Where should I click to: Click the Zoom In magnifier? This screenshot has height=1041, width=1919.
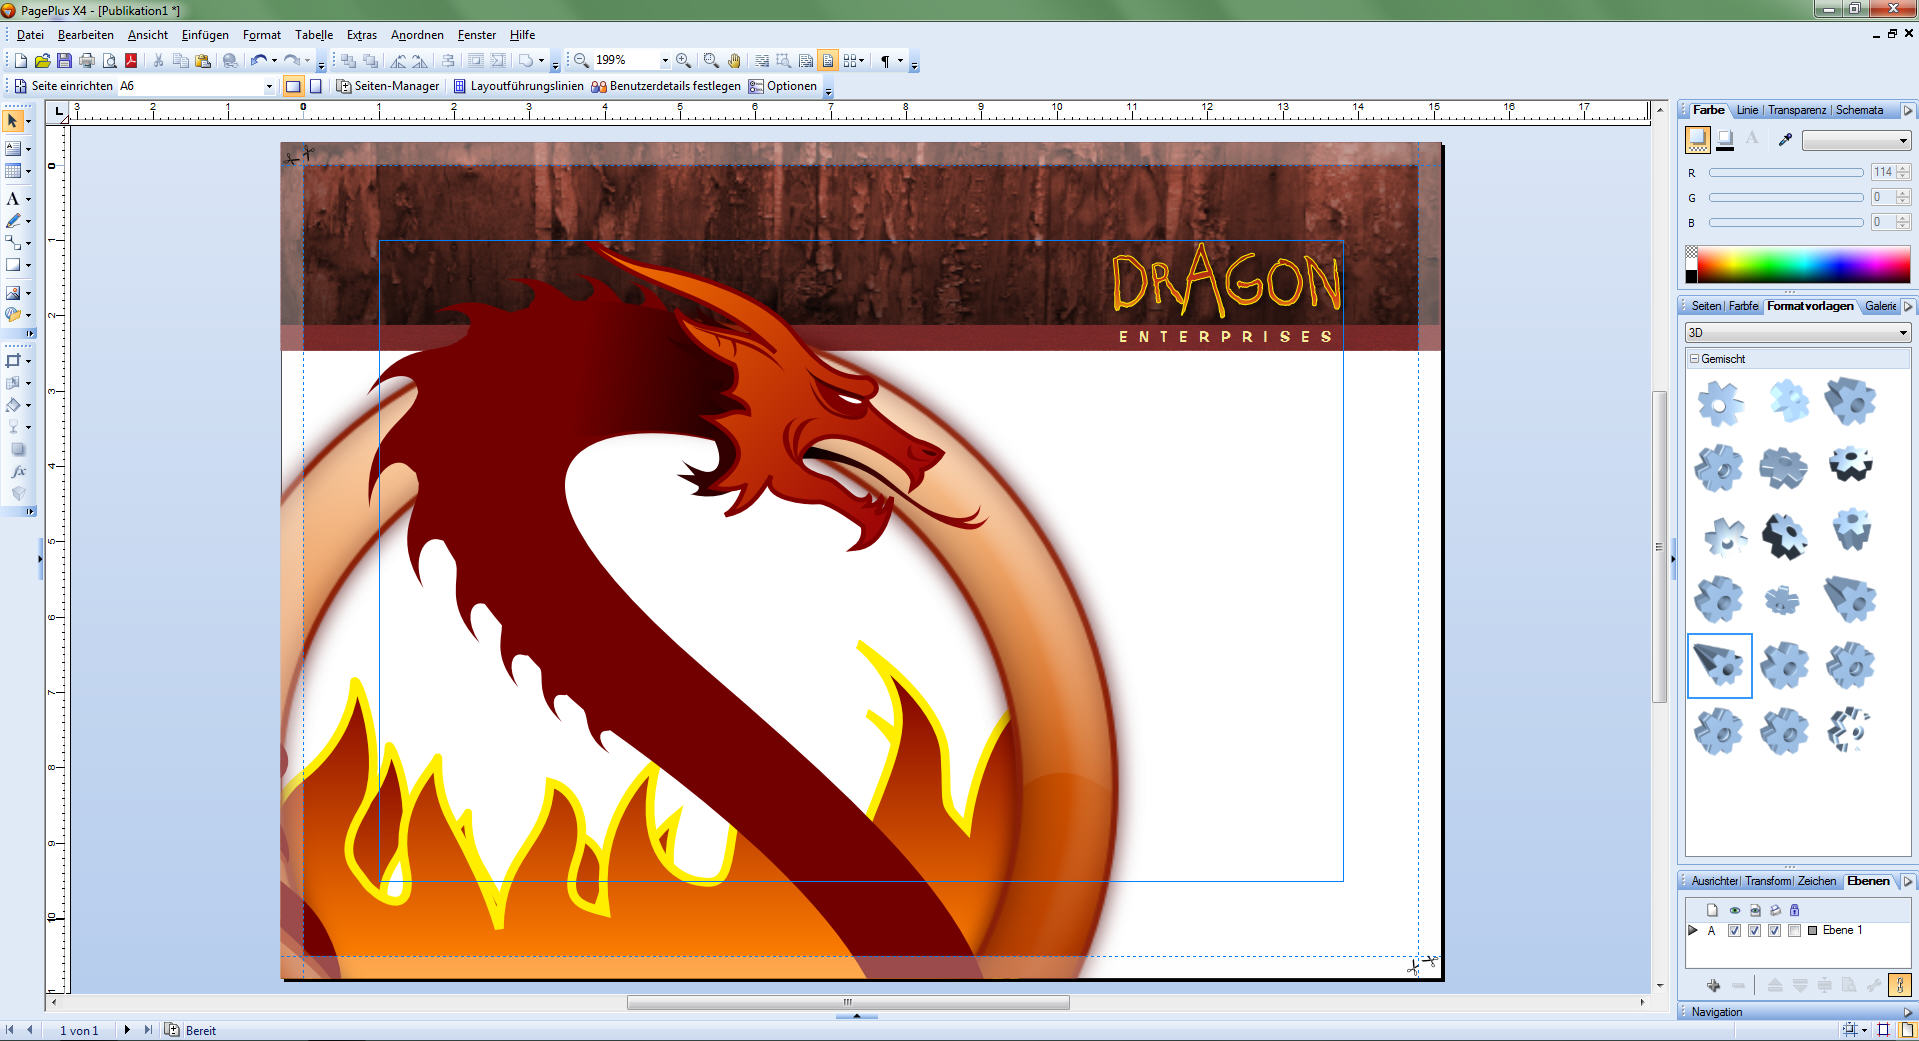pyautogui.click(x=683, y=60)
